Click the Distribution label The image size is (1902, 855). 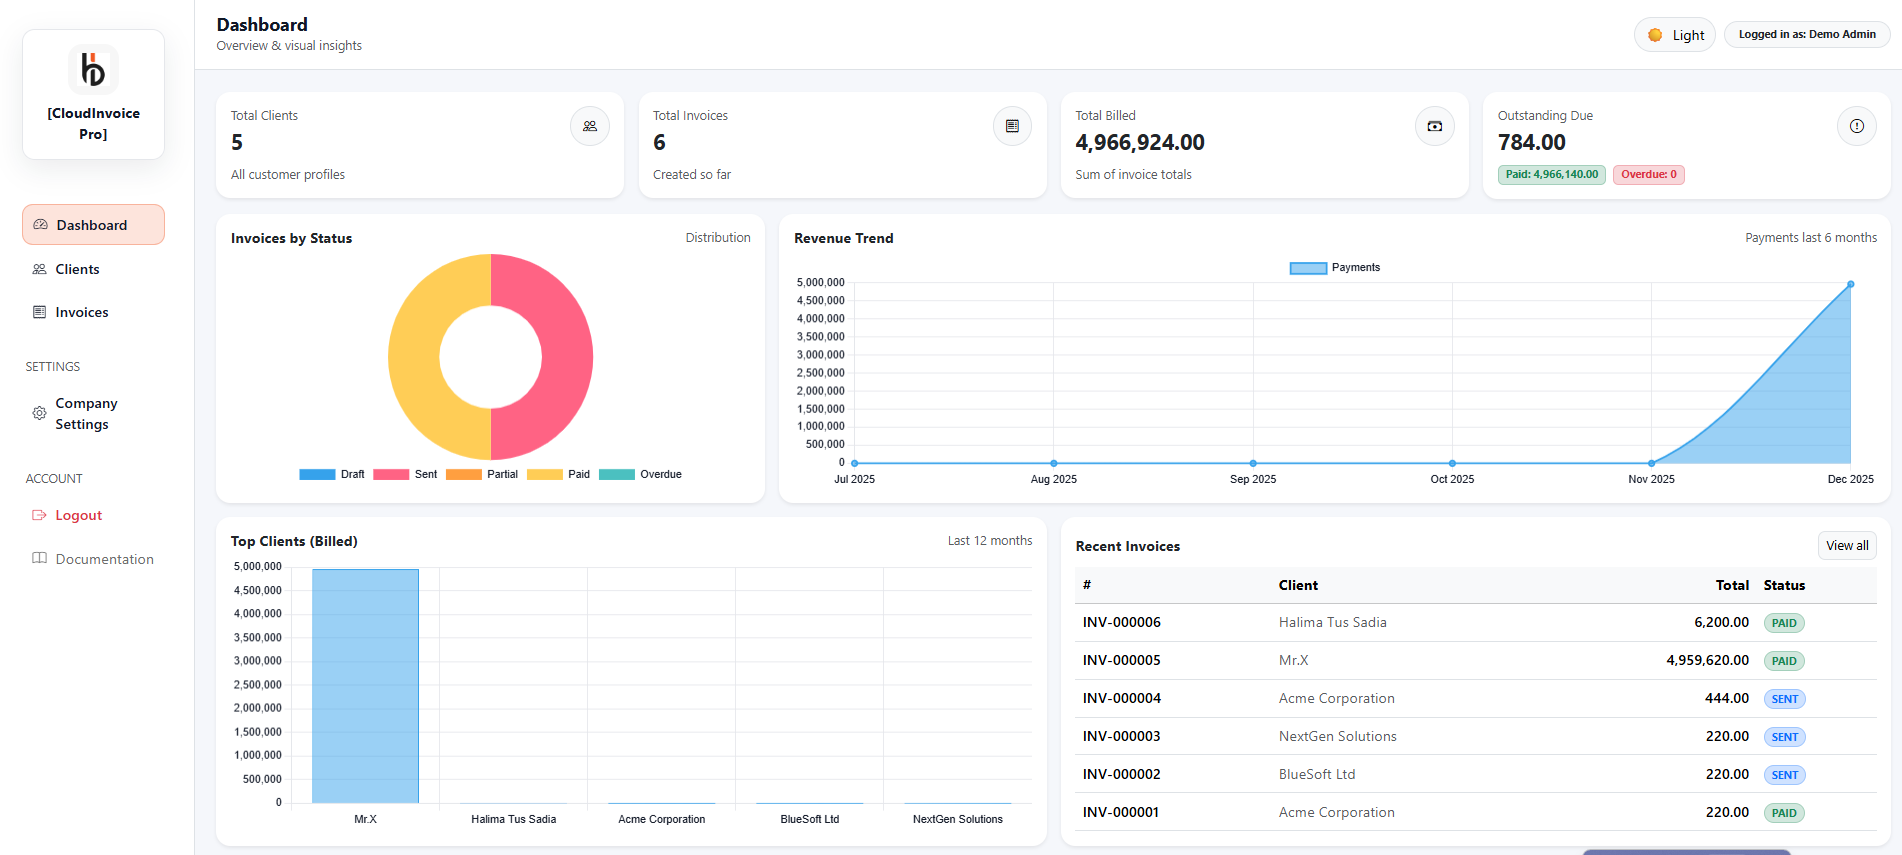(x=718, y=237)
